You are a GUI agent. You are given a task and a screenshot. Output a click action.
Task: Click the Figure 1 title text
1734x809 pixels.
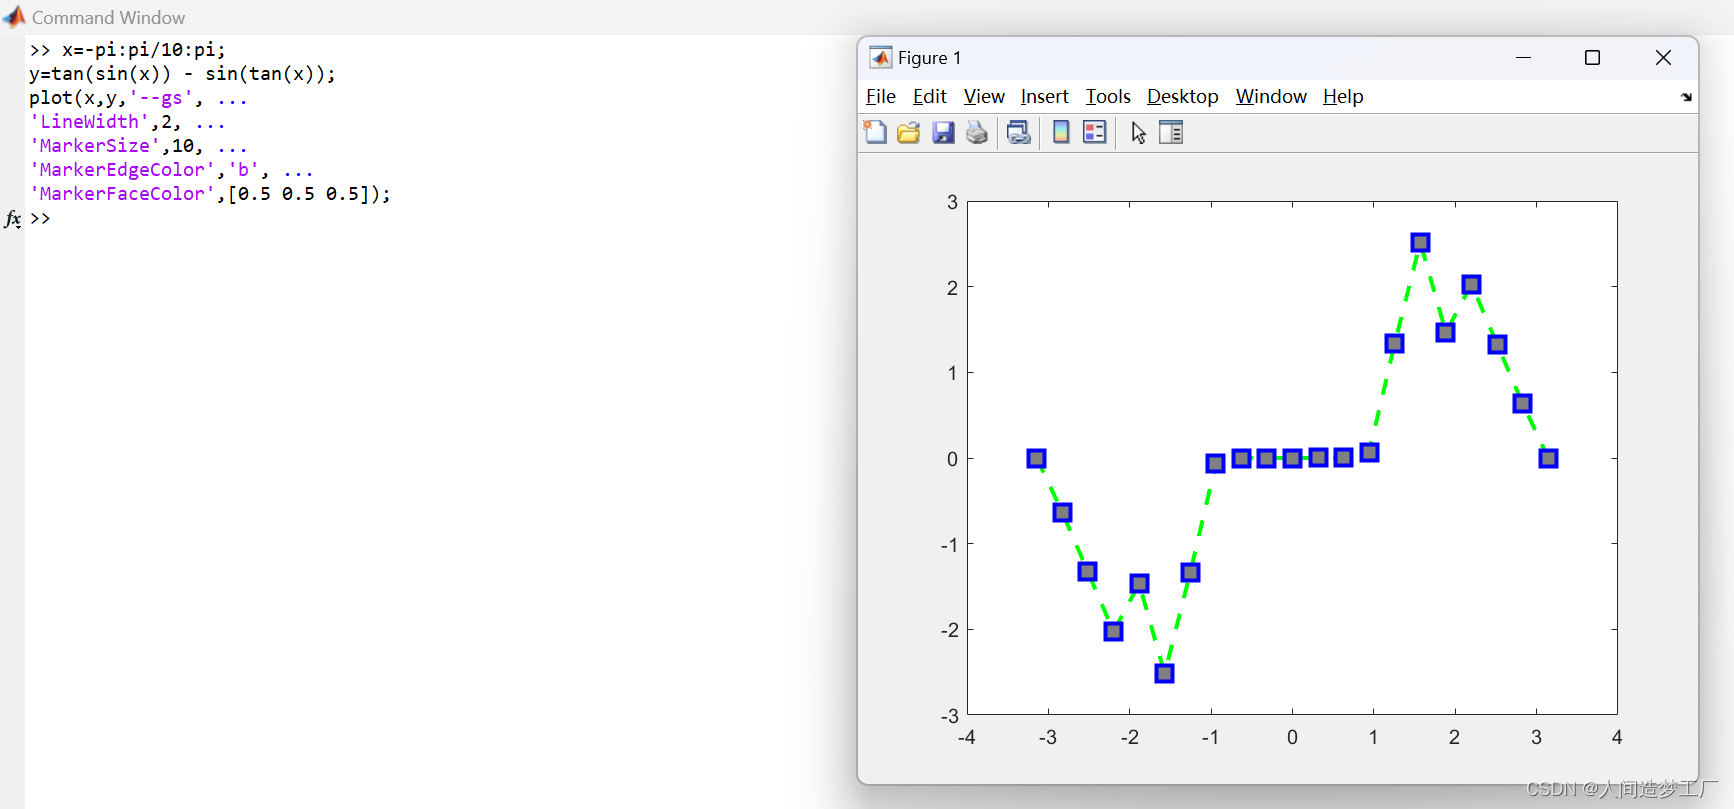tap(929, 58)
